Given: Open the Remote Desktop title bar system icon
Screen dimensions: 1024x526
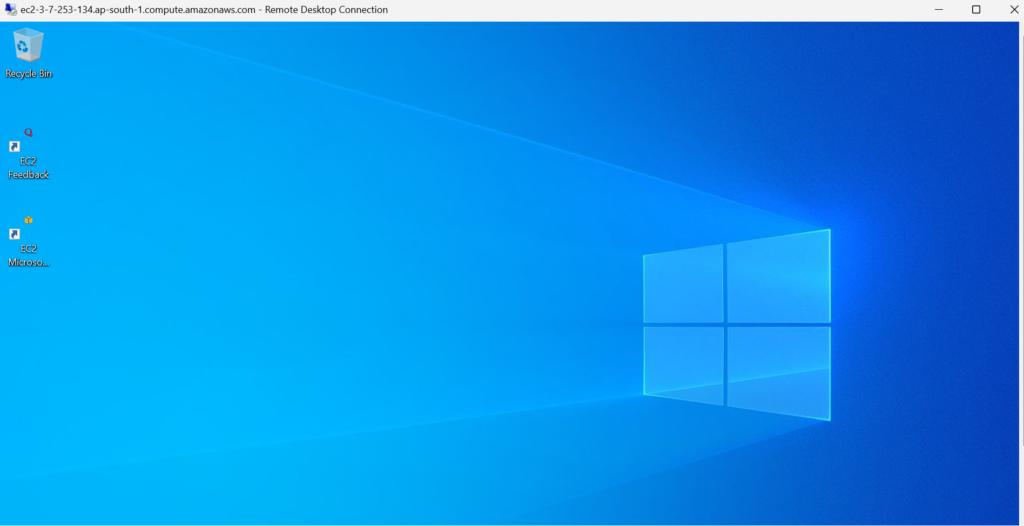Looking at the screenshot, I should (x=10, y=10).
